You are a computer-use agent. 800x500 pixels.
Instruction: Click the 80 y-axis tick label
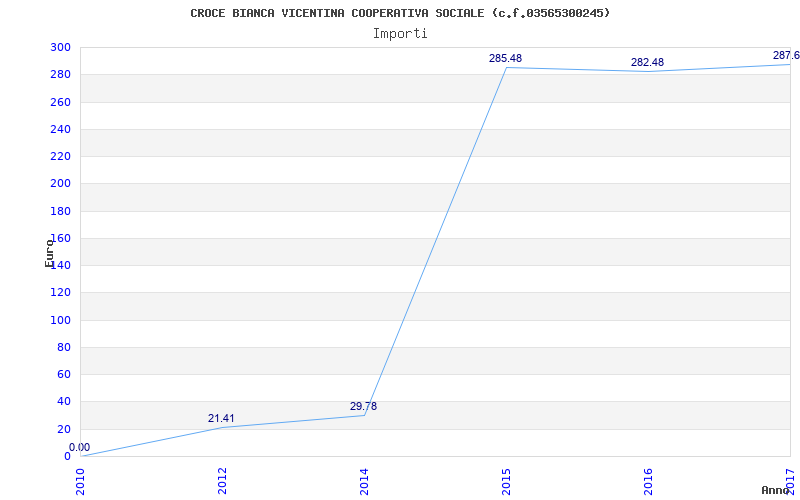(63, 347)
